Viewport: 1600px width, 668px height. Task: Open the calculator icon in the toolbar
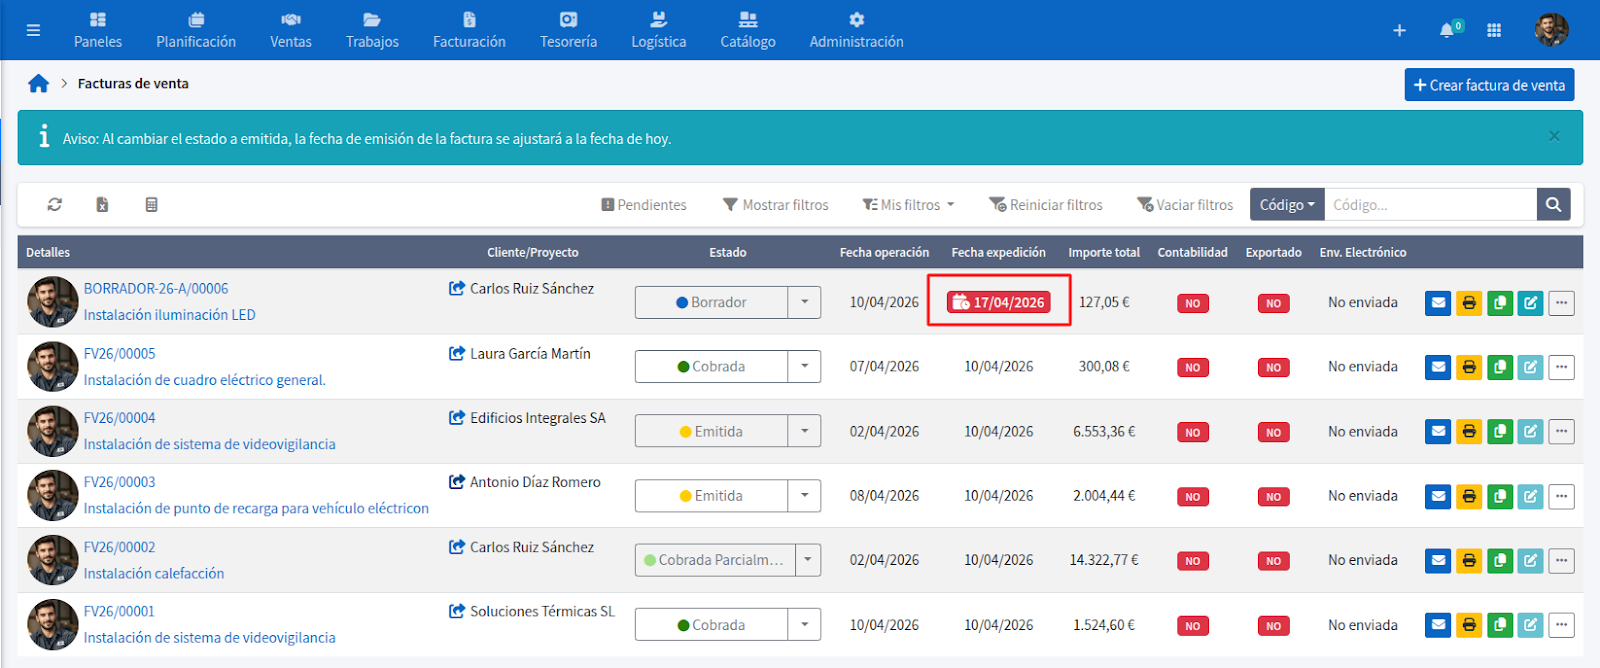coord(151,204)
